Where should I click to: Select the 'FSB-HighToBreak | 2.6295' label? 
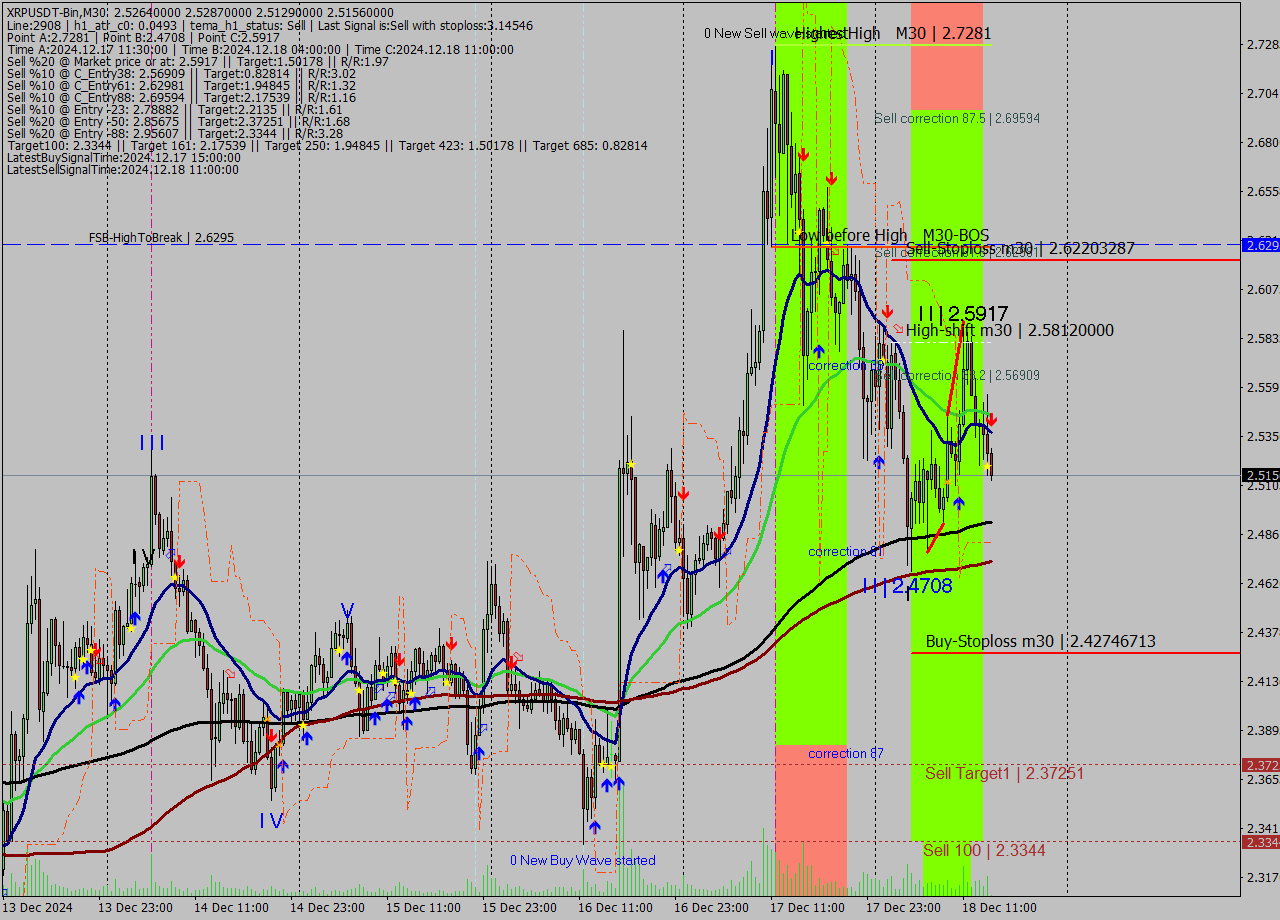pyautogui.click(x=161, y=238)
